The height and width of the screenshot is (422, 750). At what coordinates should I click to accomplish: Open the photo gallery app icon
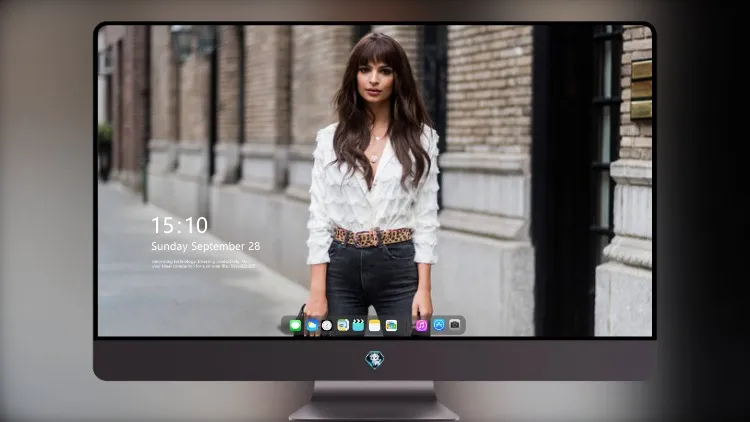click(391, 326)
